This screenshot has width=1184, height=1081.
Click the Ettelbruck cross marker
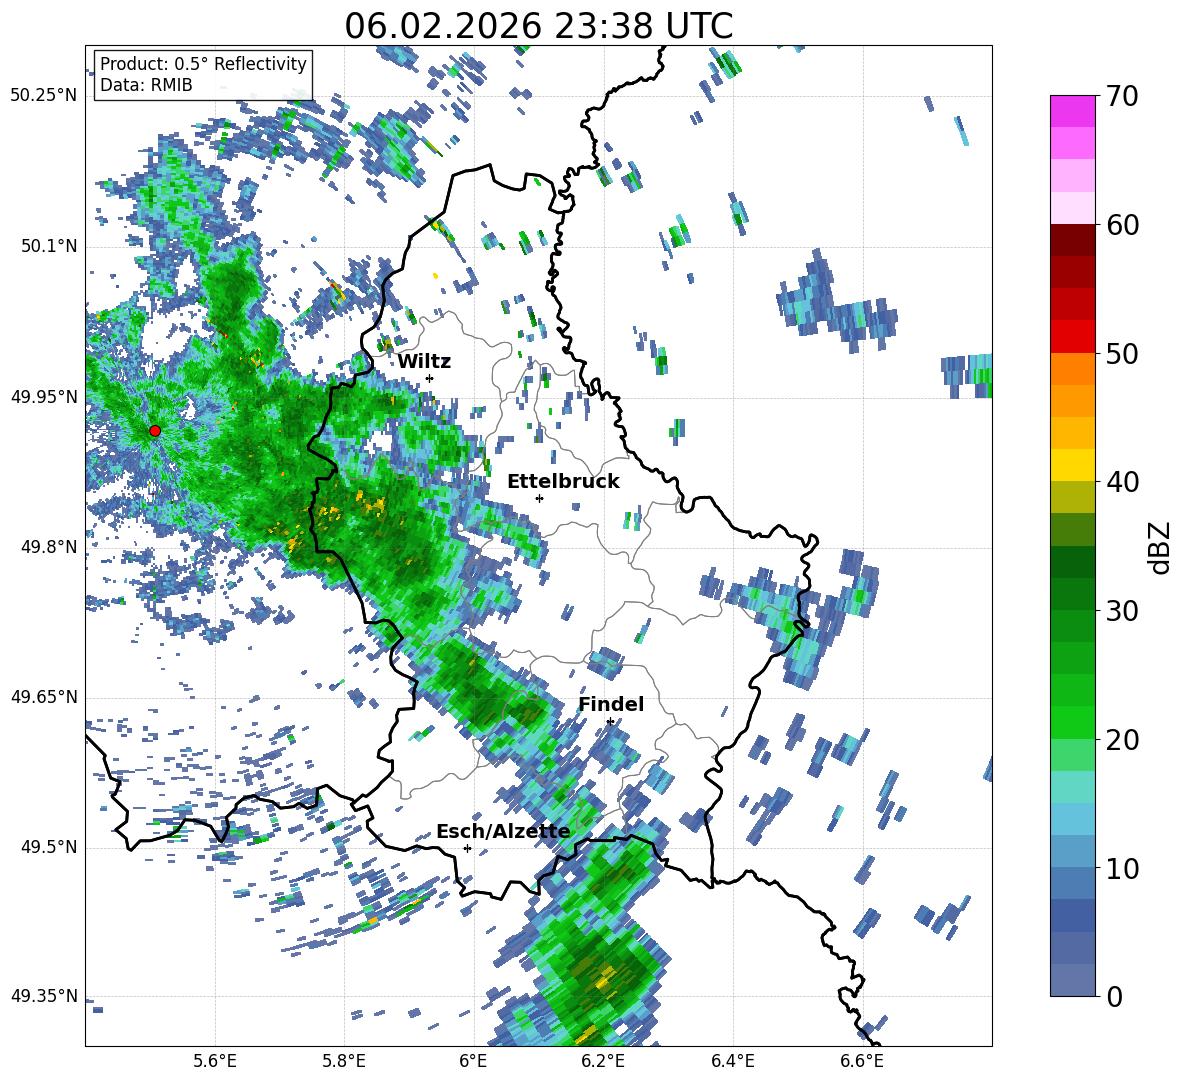point(539,498)
